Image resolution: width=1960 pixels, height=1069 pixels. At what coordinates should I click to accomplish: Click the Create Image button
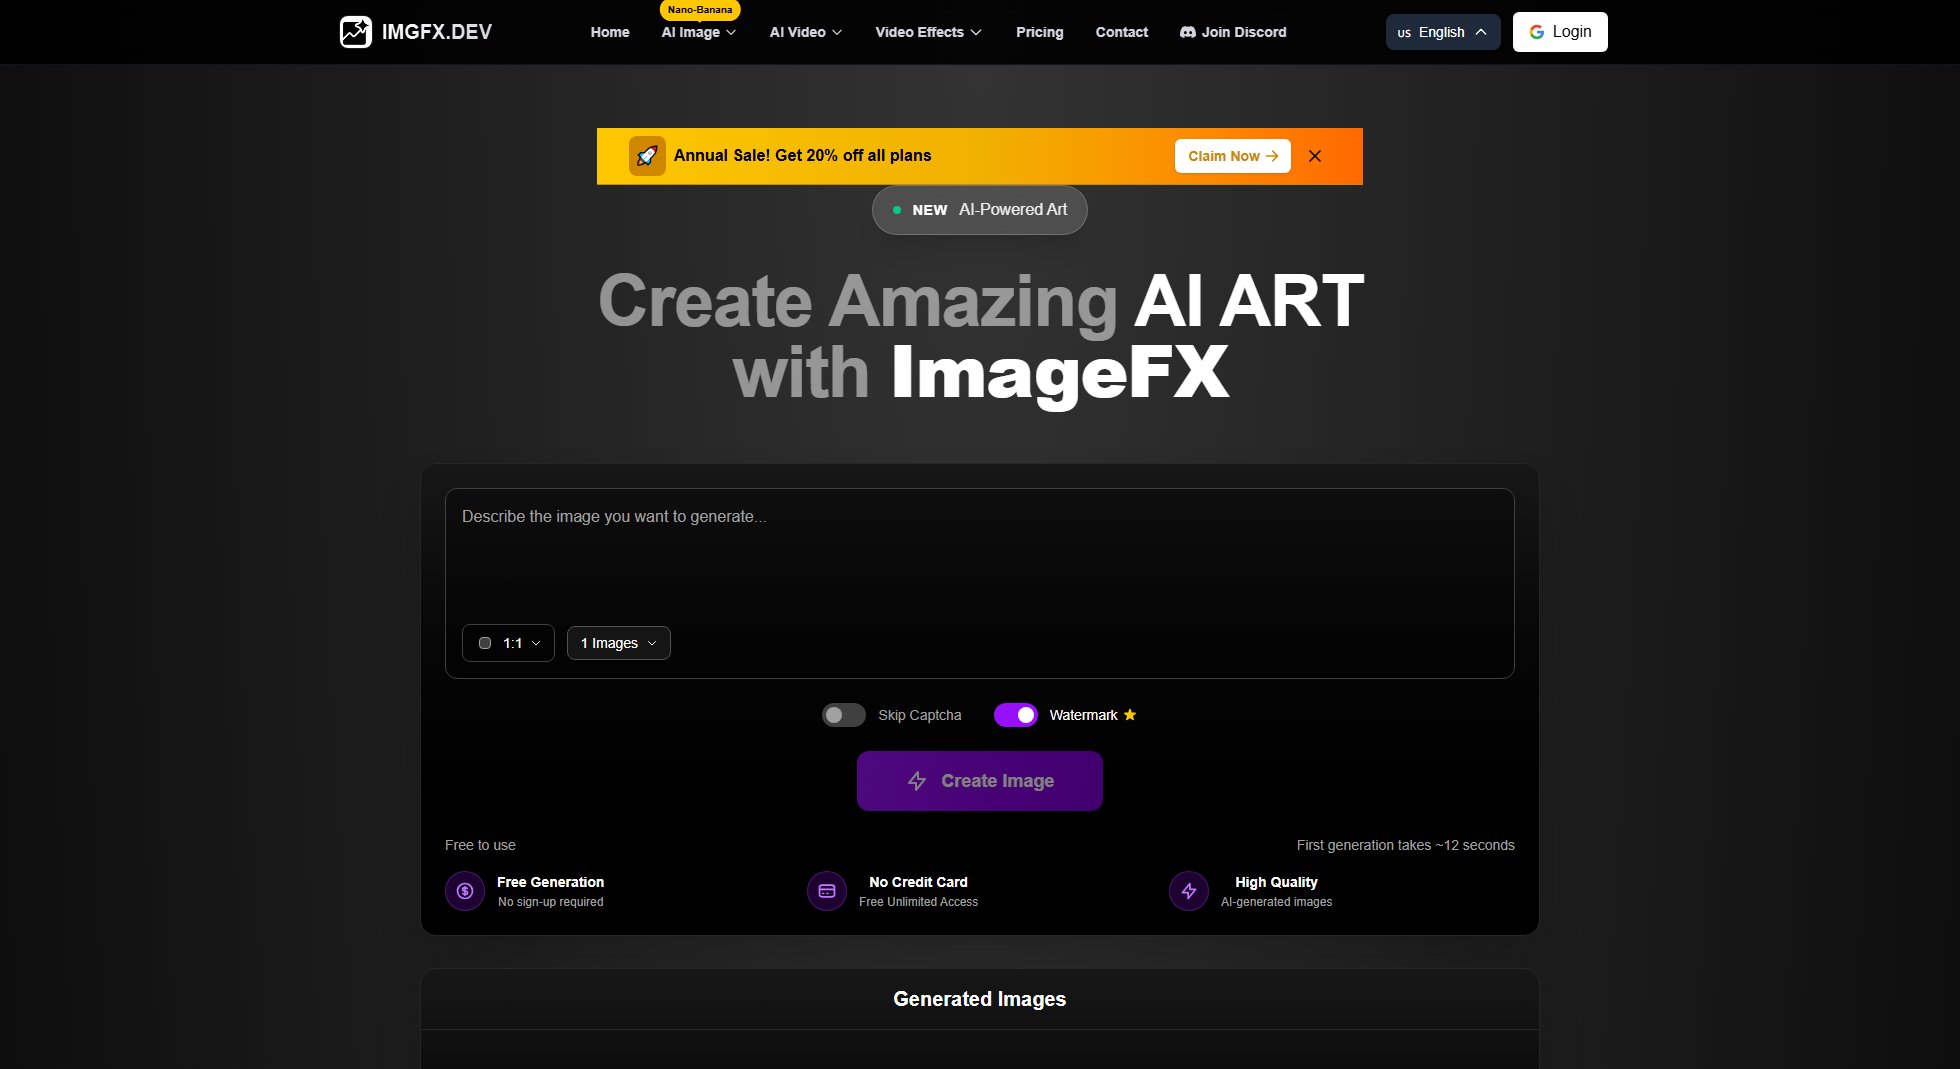click(980, 781)
